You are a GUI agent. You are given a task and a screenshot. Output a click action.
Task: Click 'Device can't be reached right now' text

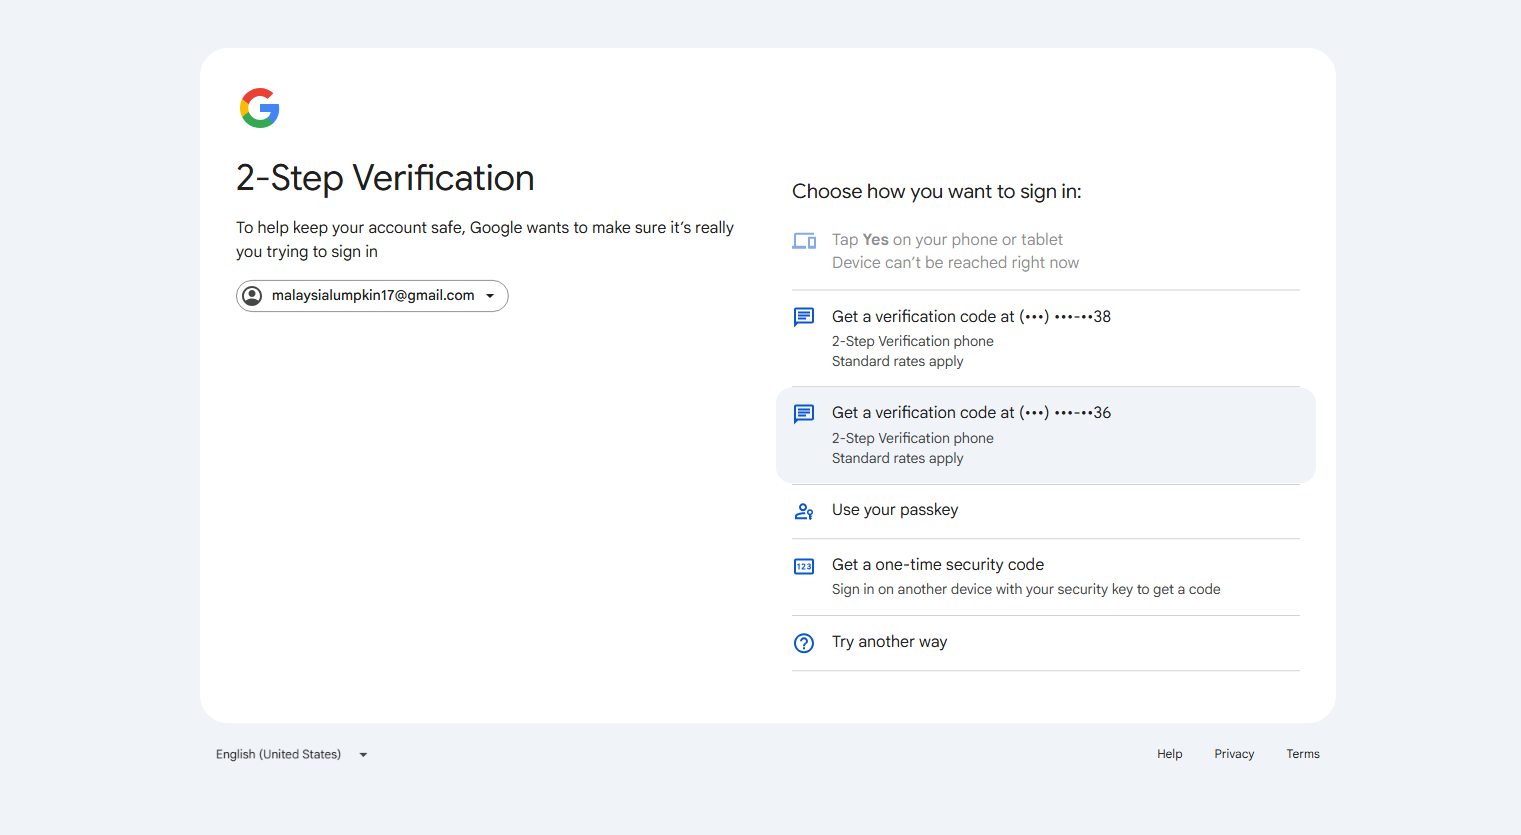955,263
